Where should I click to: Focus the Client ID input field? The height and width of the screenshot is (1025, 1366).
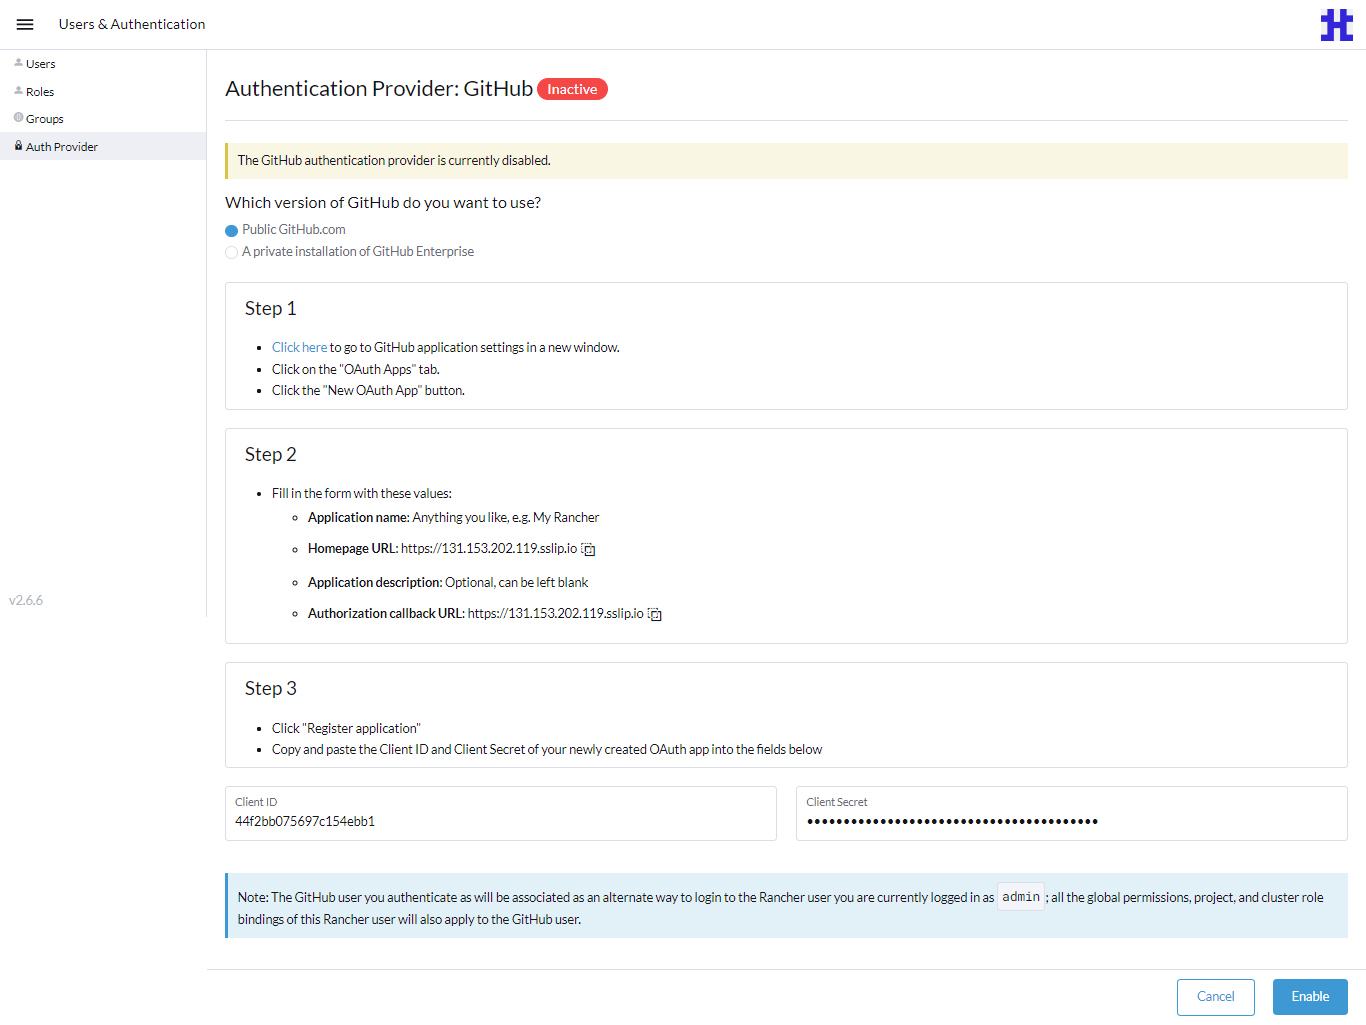(x=500, y=813)
